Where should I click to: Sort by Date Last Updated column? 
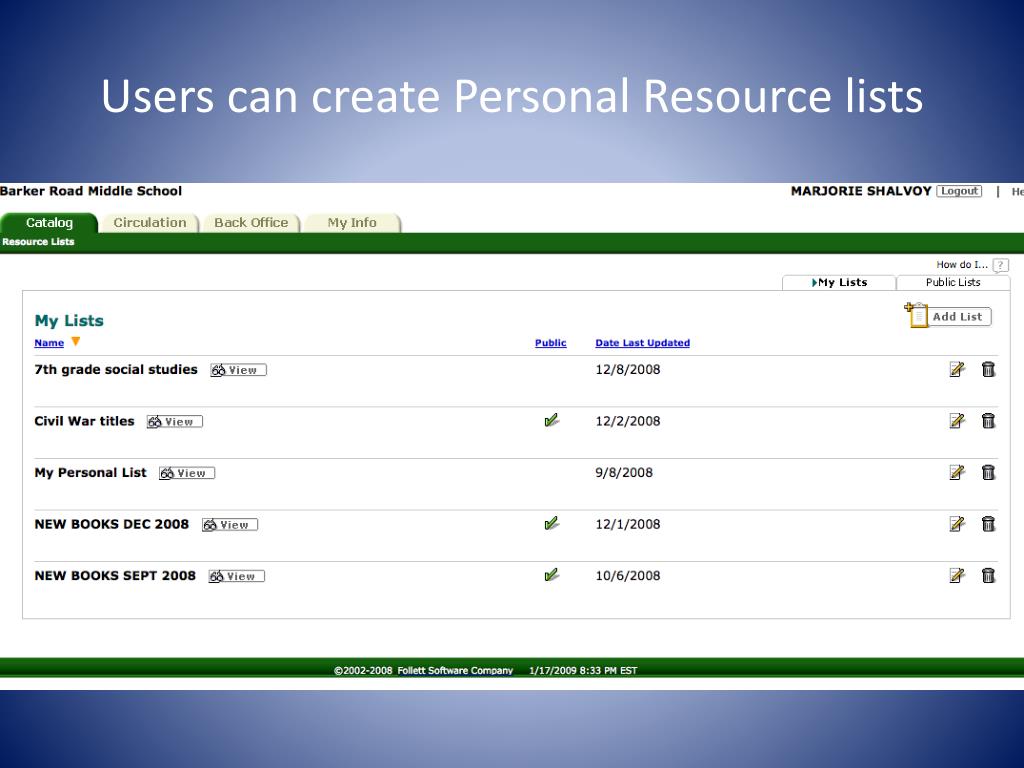pyautogui.click(x=643, y=343)
